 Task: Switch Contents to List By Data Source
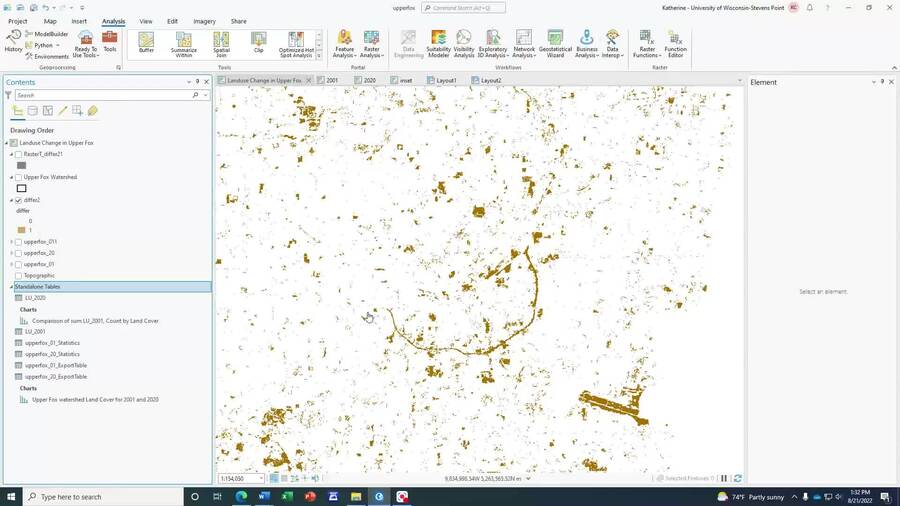[33, 111]
